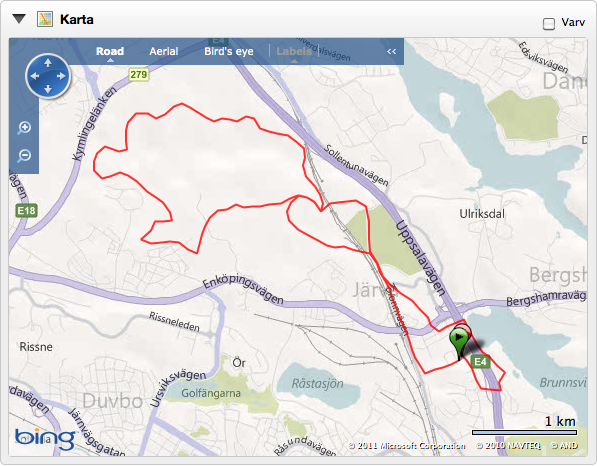Switch to Aerial map view
The image size is (597, 466).
pyautogui.click(x=164, y=51)
